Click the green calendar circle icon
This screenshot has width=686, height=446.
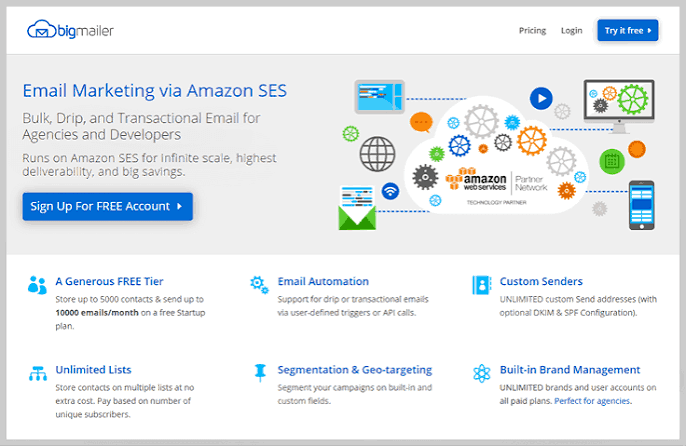tap(612, 162)
